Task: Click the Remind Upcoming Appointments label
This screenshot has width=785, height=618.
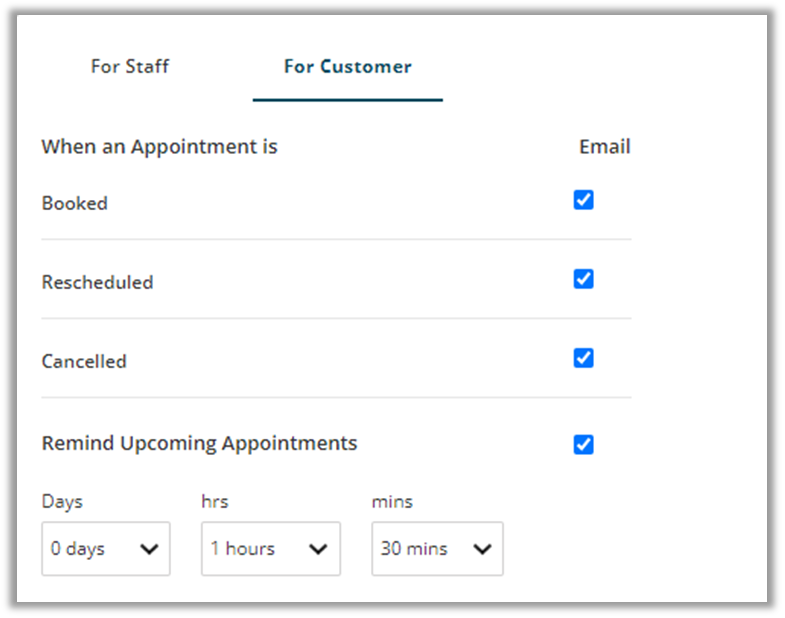Action: coord(199,443)
